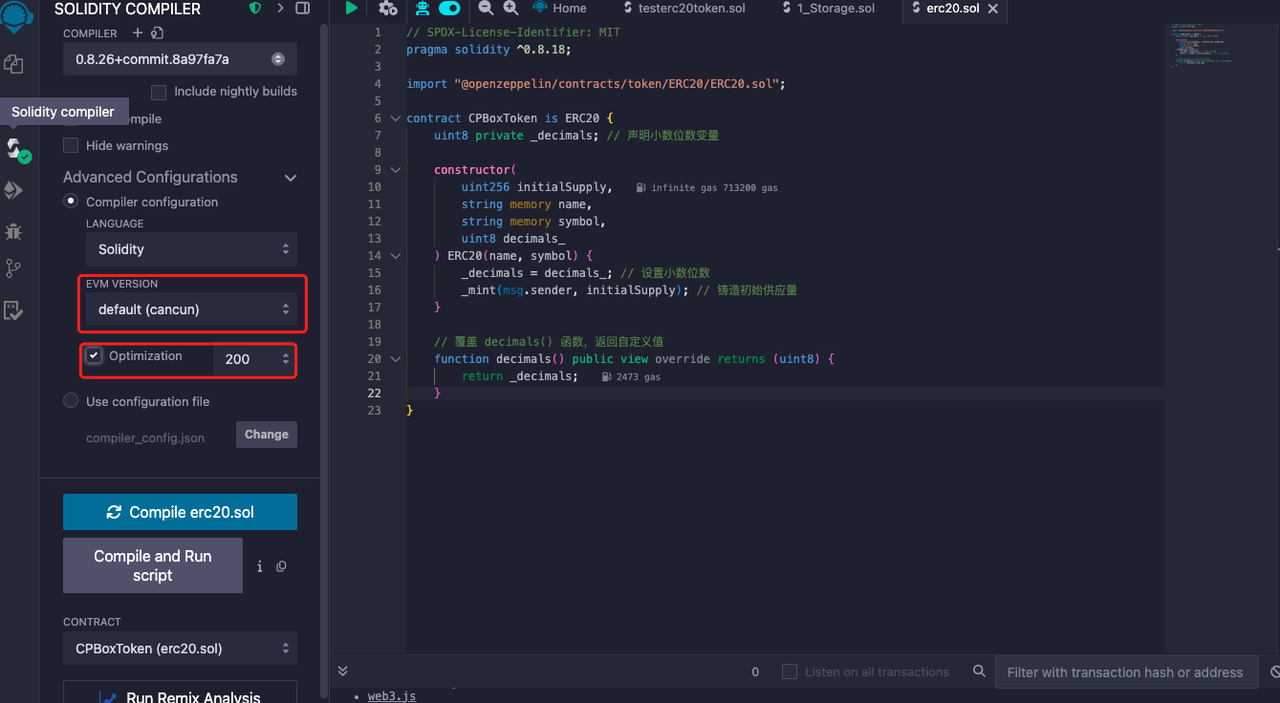Zoom in the editor font
This screenshot has width=1280, height=703.
510,8
